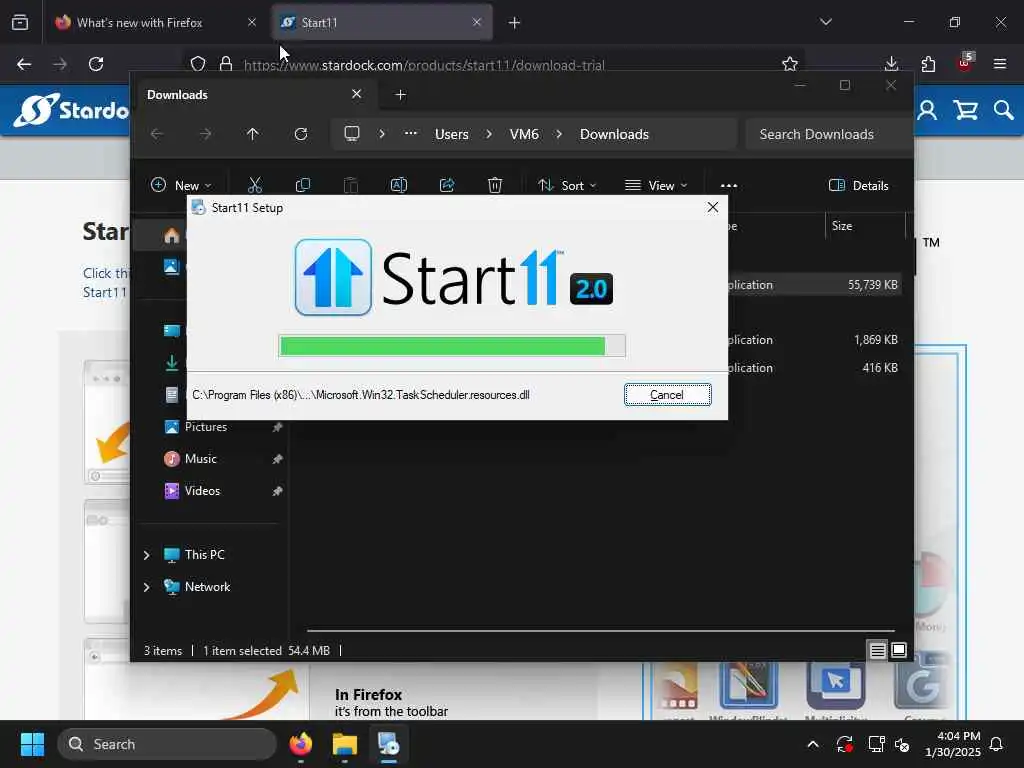This screenshot has width=1024, height=768.
Task: Click the breadcrumb ellipsis in Explorer address bar
Action: (410, 133)
